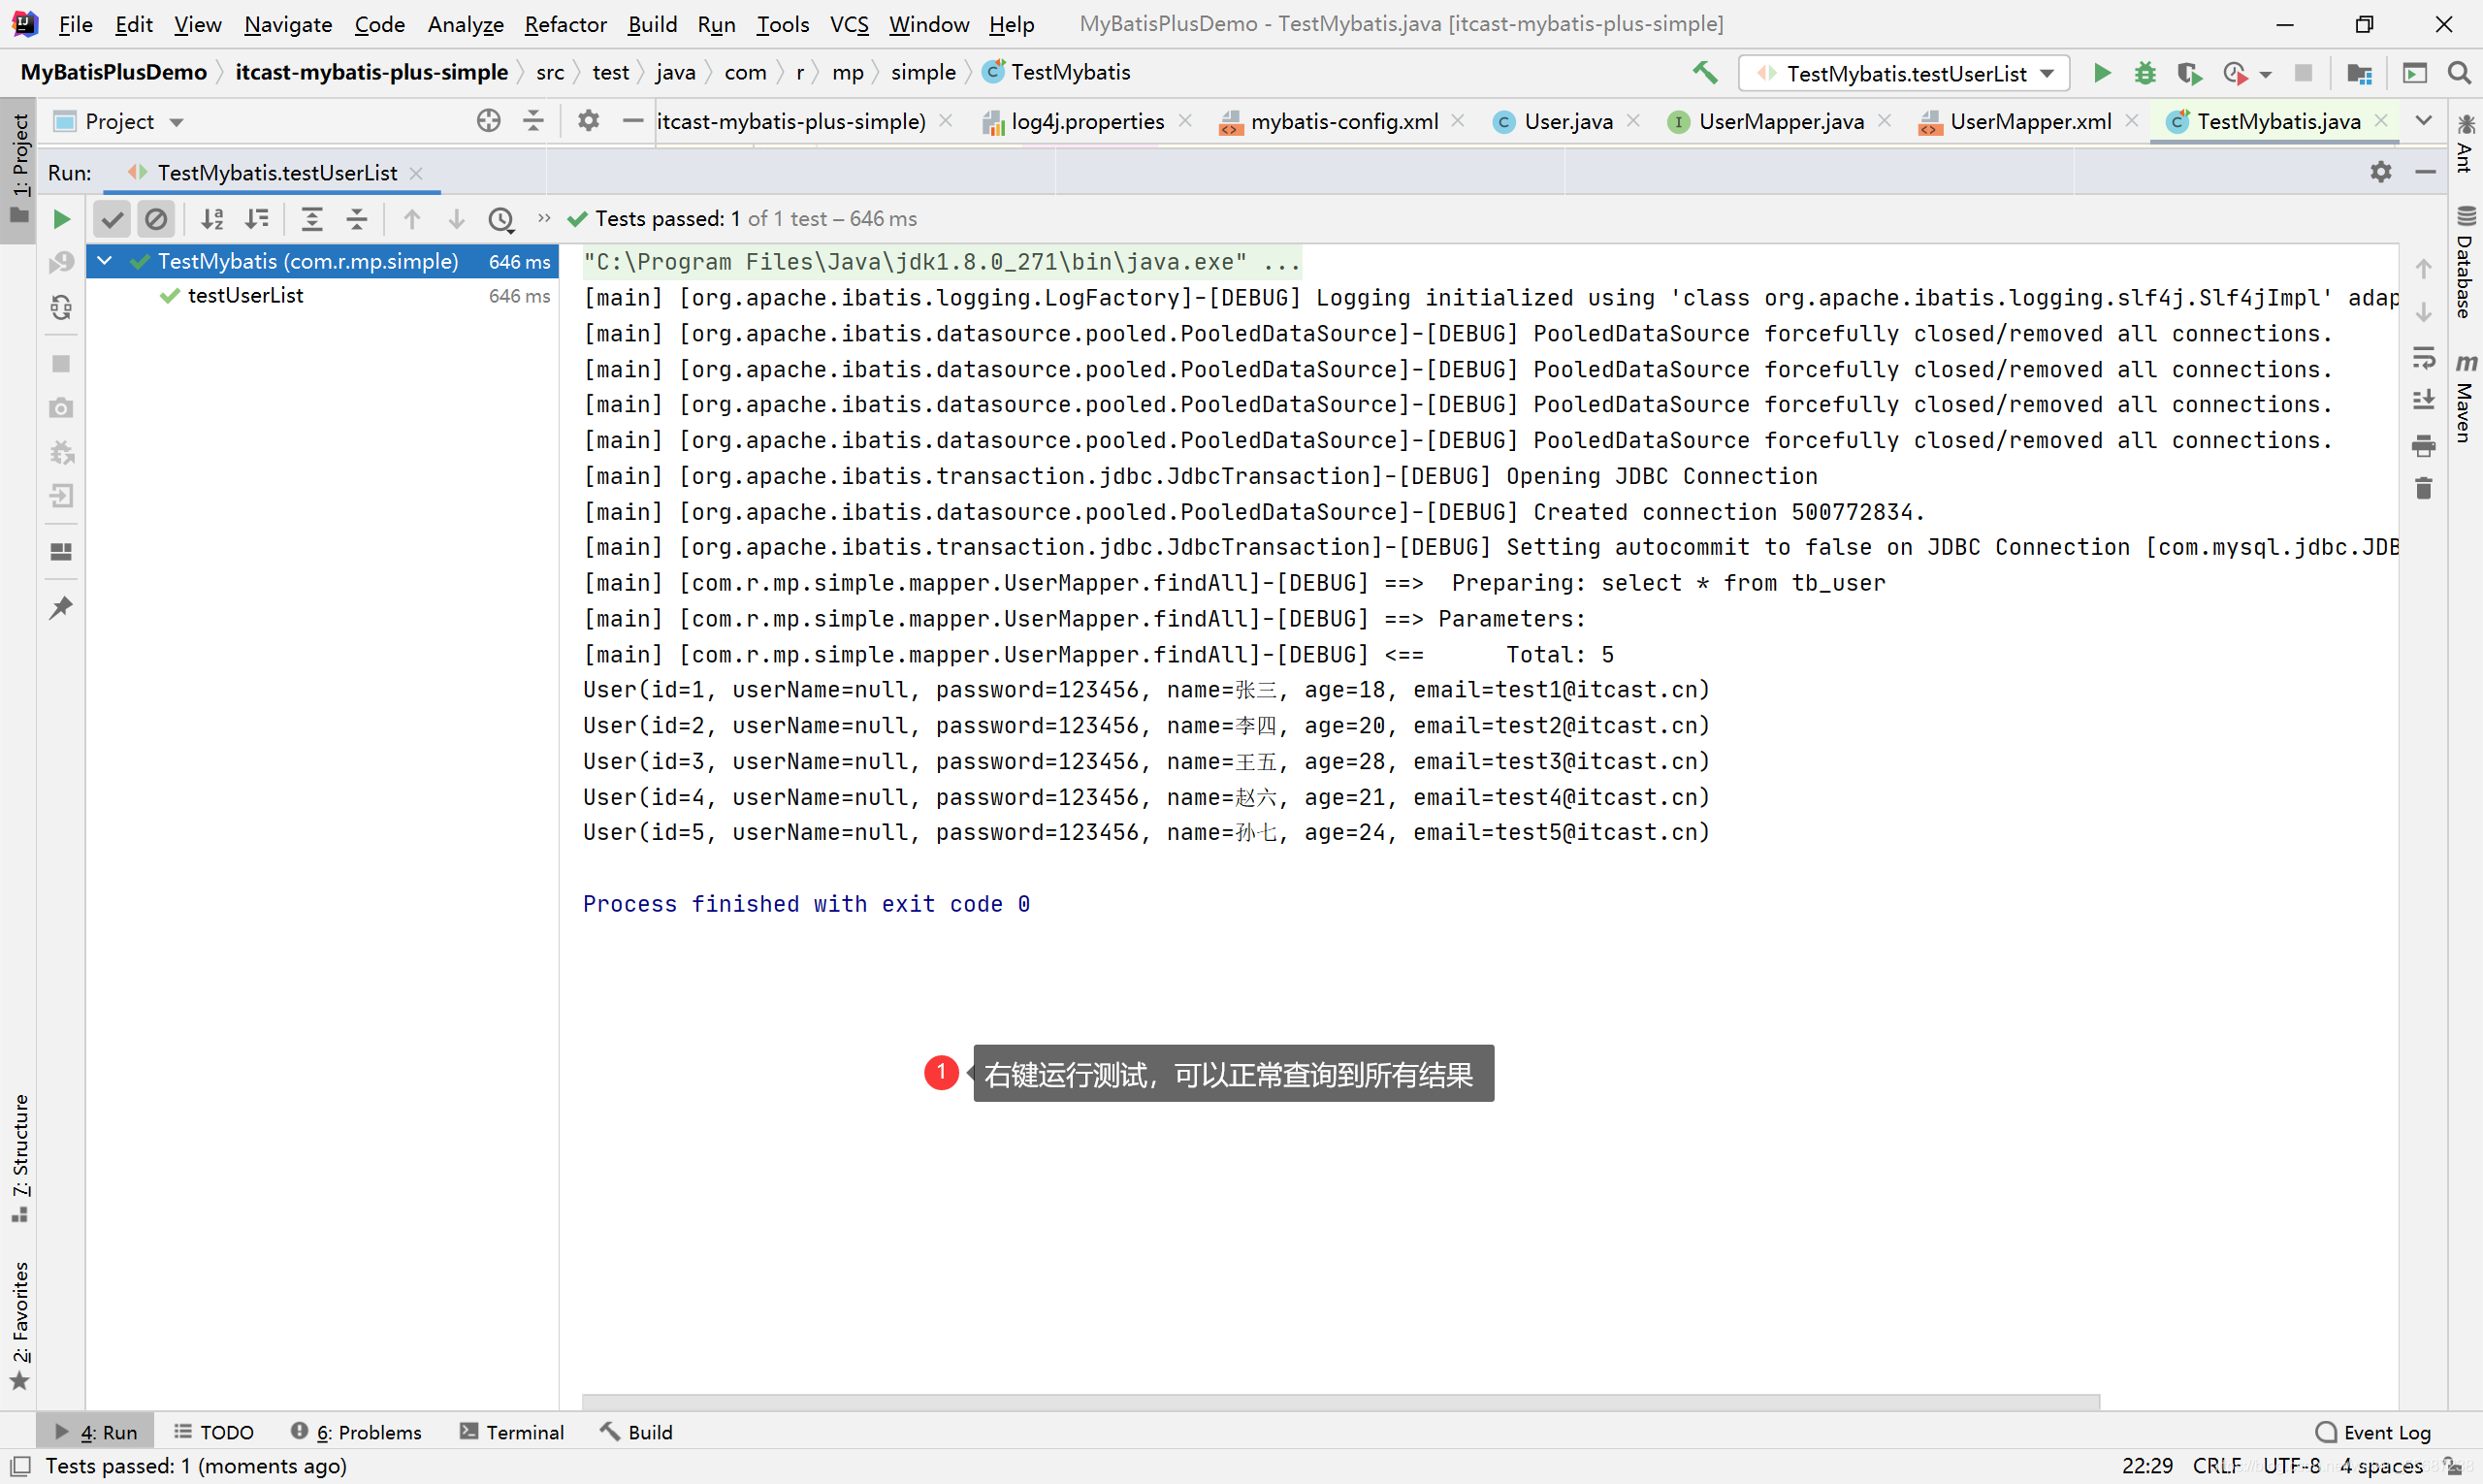Viewport: 2483px width, 1484px height.
Task: Locate opened file crosshair icon
Action: tap(488, 121)
